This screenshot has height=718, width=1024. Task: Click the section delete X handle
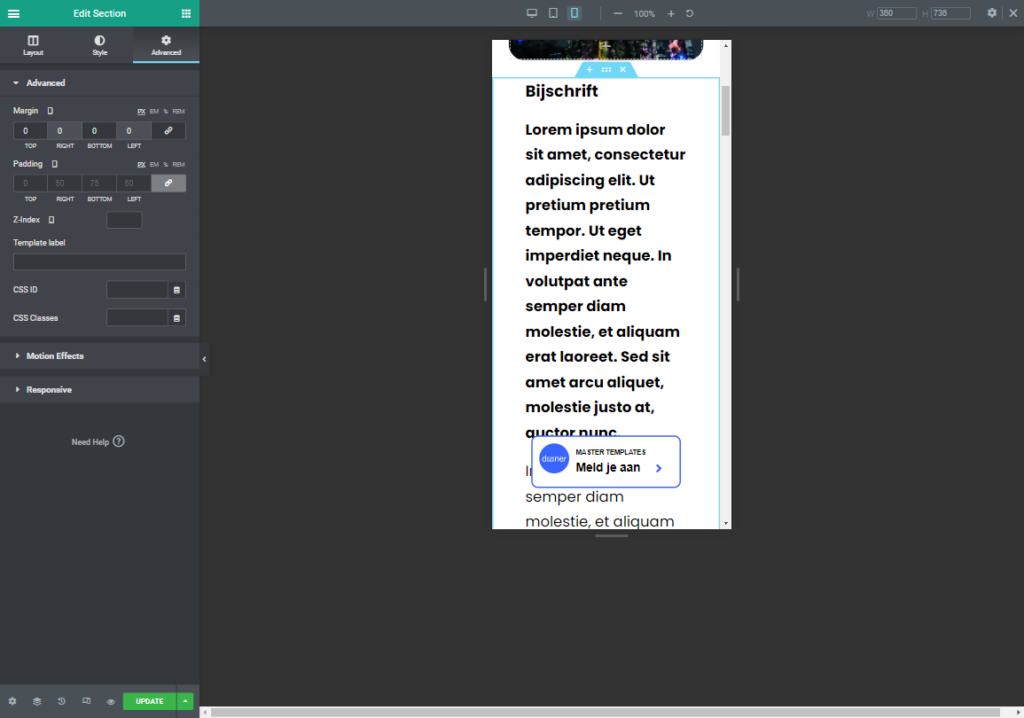pos(623,70)
